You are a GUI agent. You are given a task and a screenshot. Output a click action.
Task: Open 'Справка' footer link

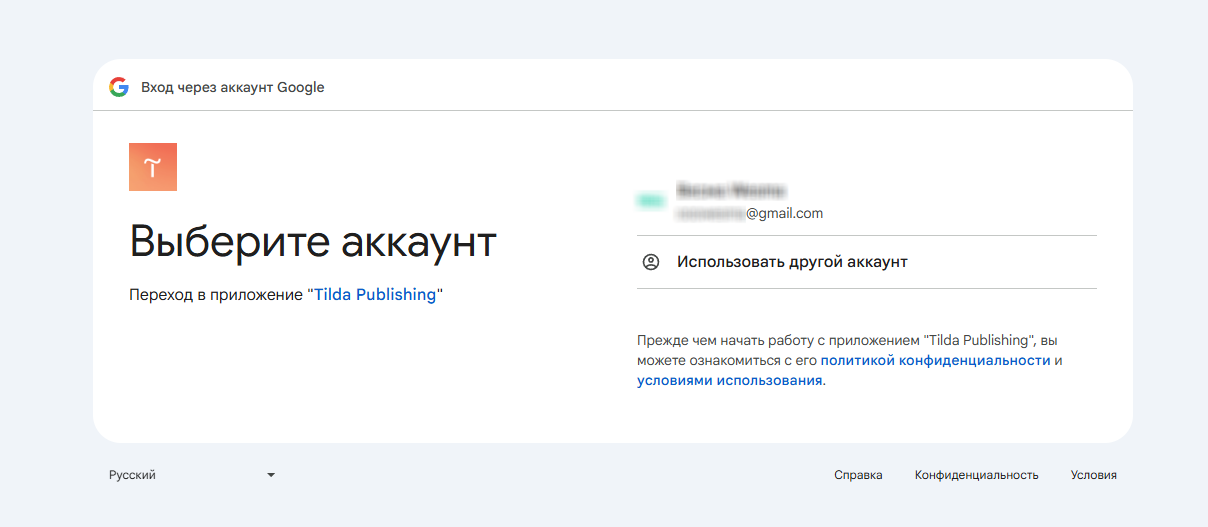tap(858, 475)
